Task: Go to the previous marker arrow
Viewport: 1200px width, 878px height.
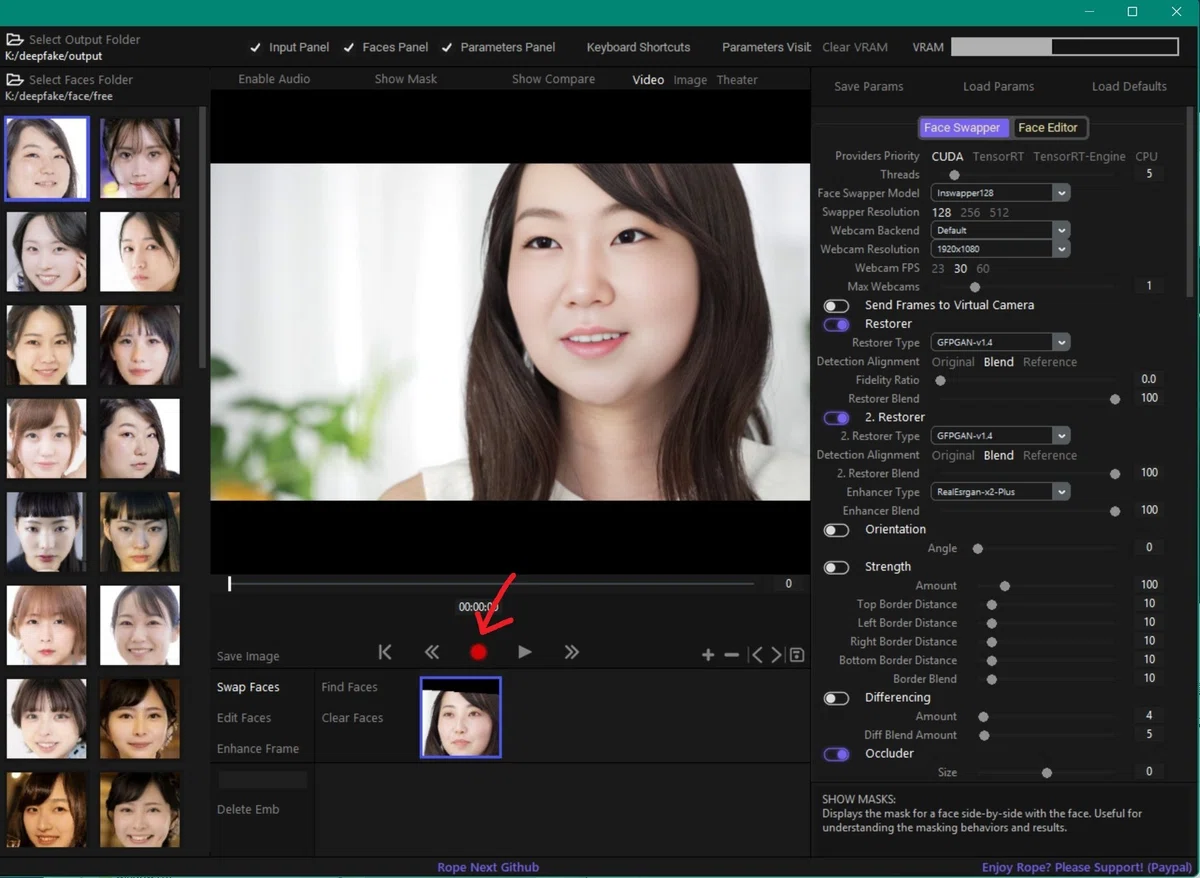Action: (756, 655)
